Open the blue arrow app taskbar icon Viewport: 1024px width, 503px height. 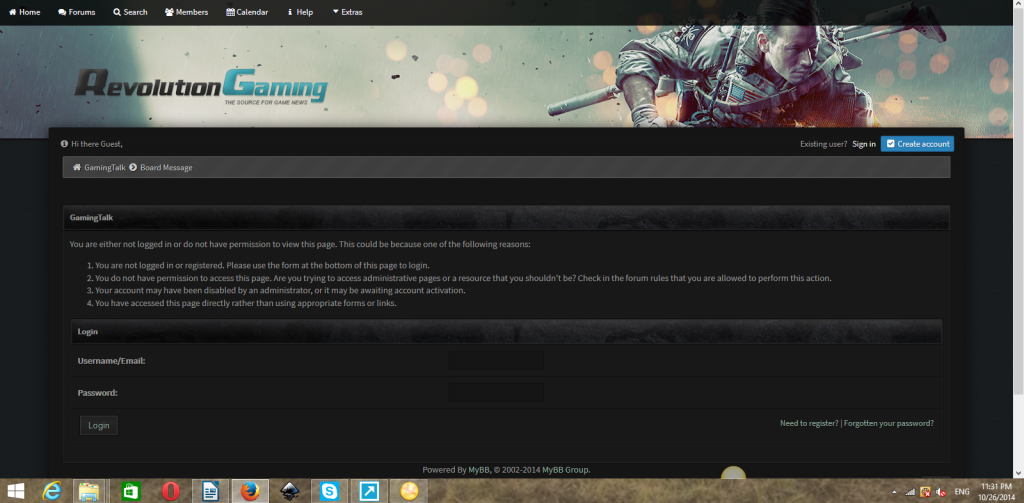pyautogui.click(x=370, y=491)
